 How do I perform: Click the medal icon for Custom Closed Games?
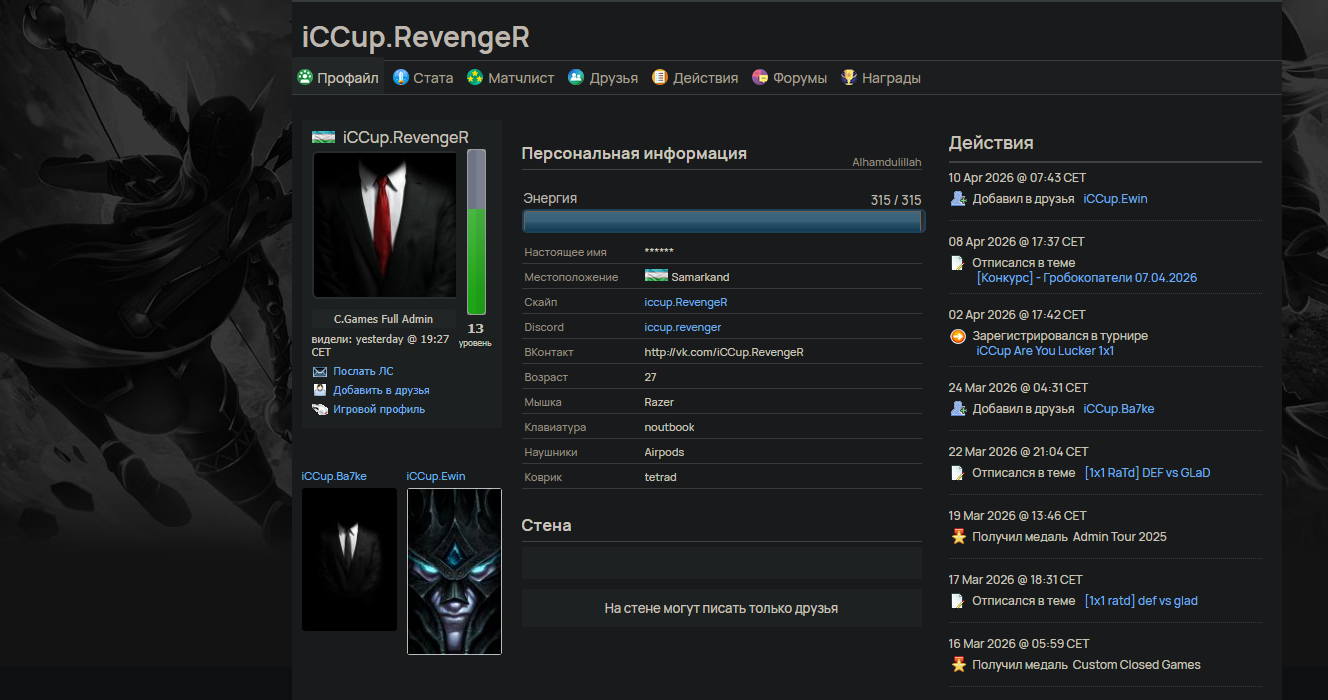click(x=958, y=664)
